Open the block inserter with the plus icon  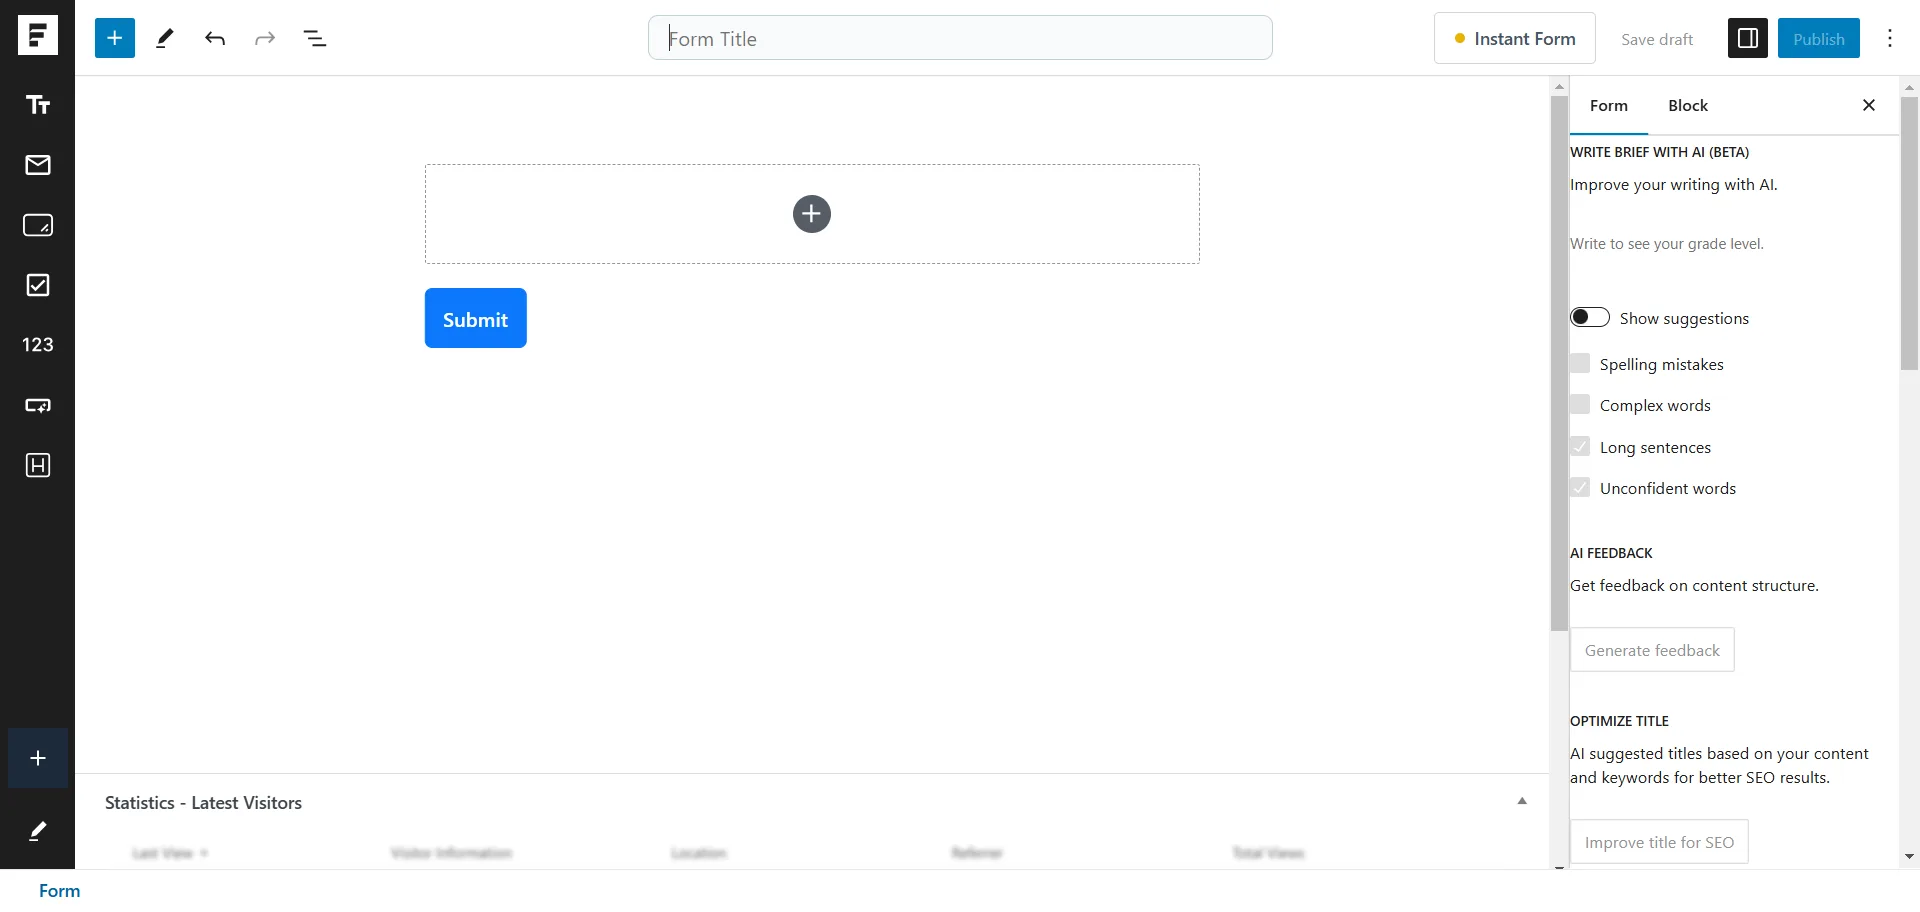click(x=114, y=38)
